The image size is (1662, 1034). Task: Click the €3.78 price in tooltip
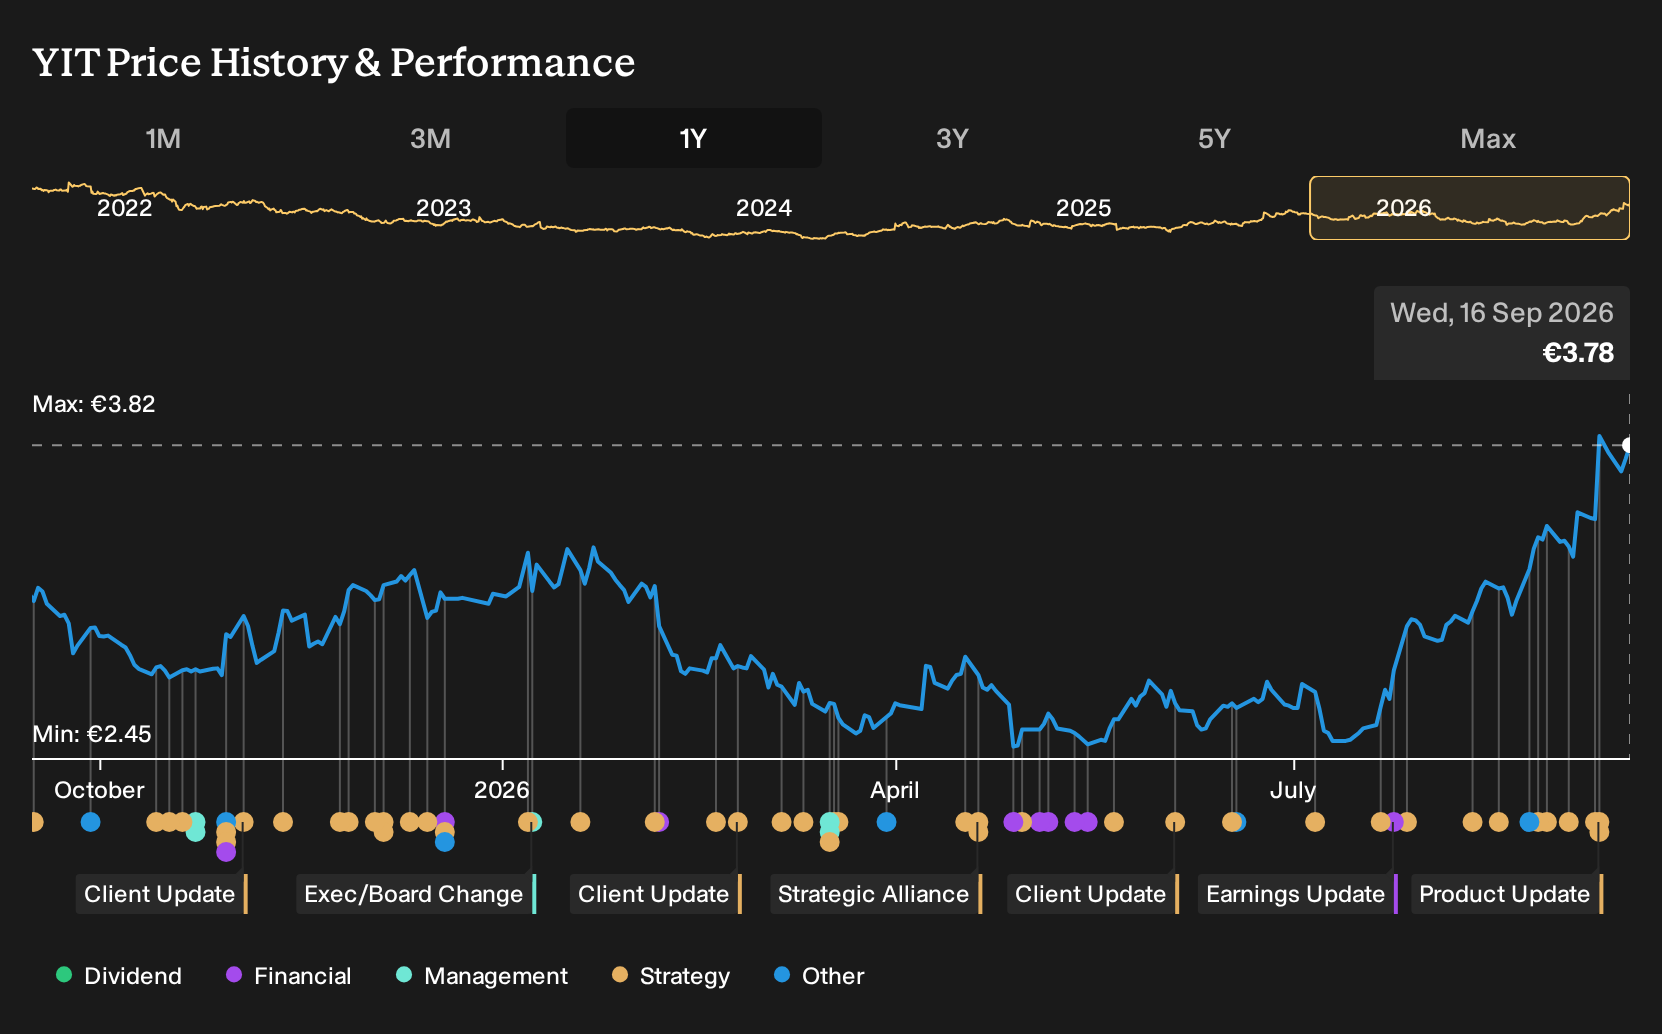[1578, 353]
